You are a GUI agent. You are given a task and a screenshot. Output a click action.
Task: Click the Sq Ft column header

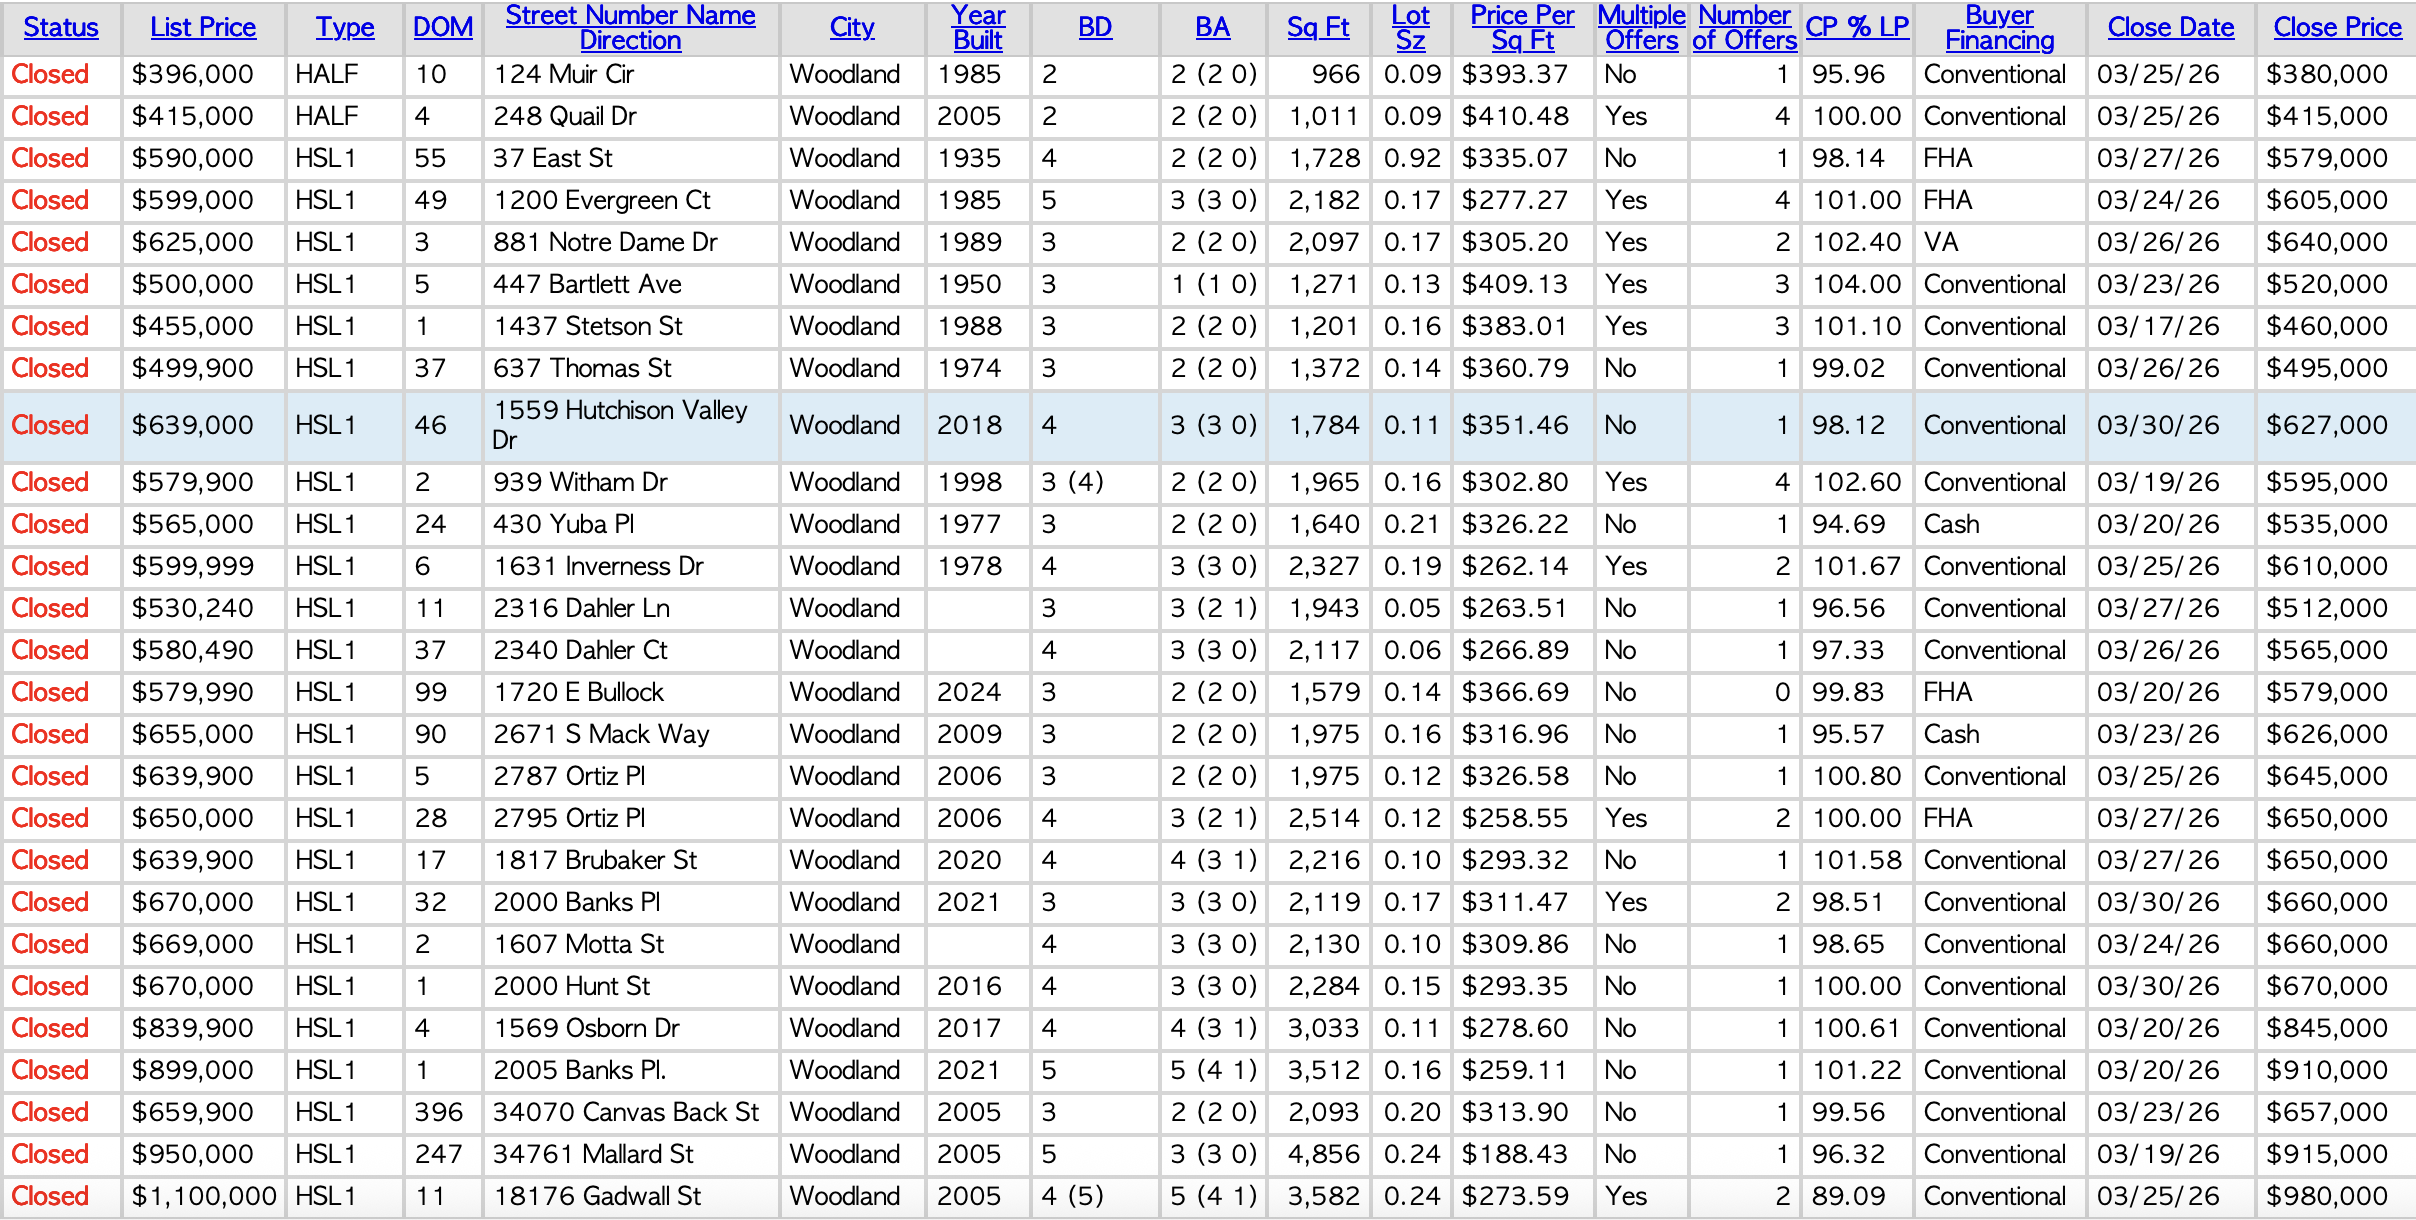pyautogui.click(x=1318, y=27)
